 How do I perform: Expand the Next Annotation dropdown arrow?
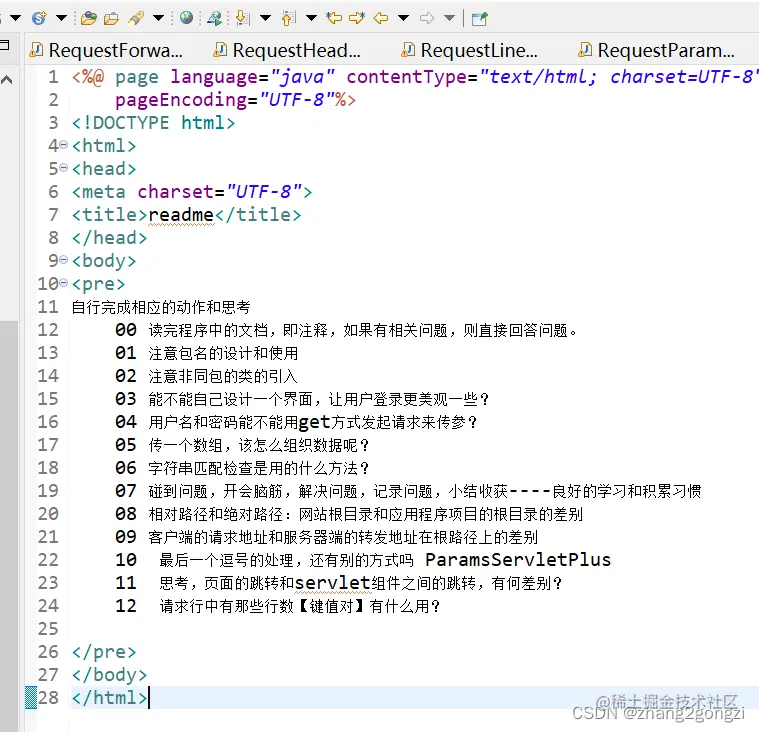coord(265,18)
